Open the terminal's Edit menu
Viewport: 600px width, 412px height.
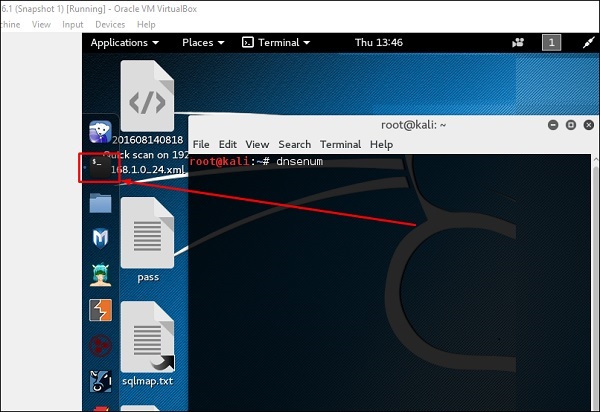coord(228,144)
